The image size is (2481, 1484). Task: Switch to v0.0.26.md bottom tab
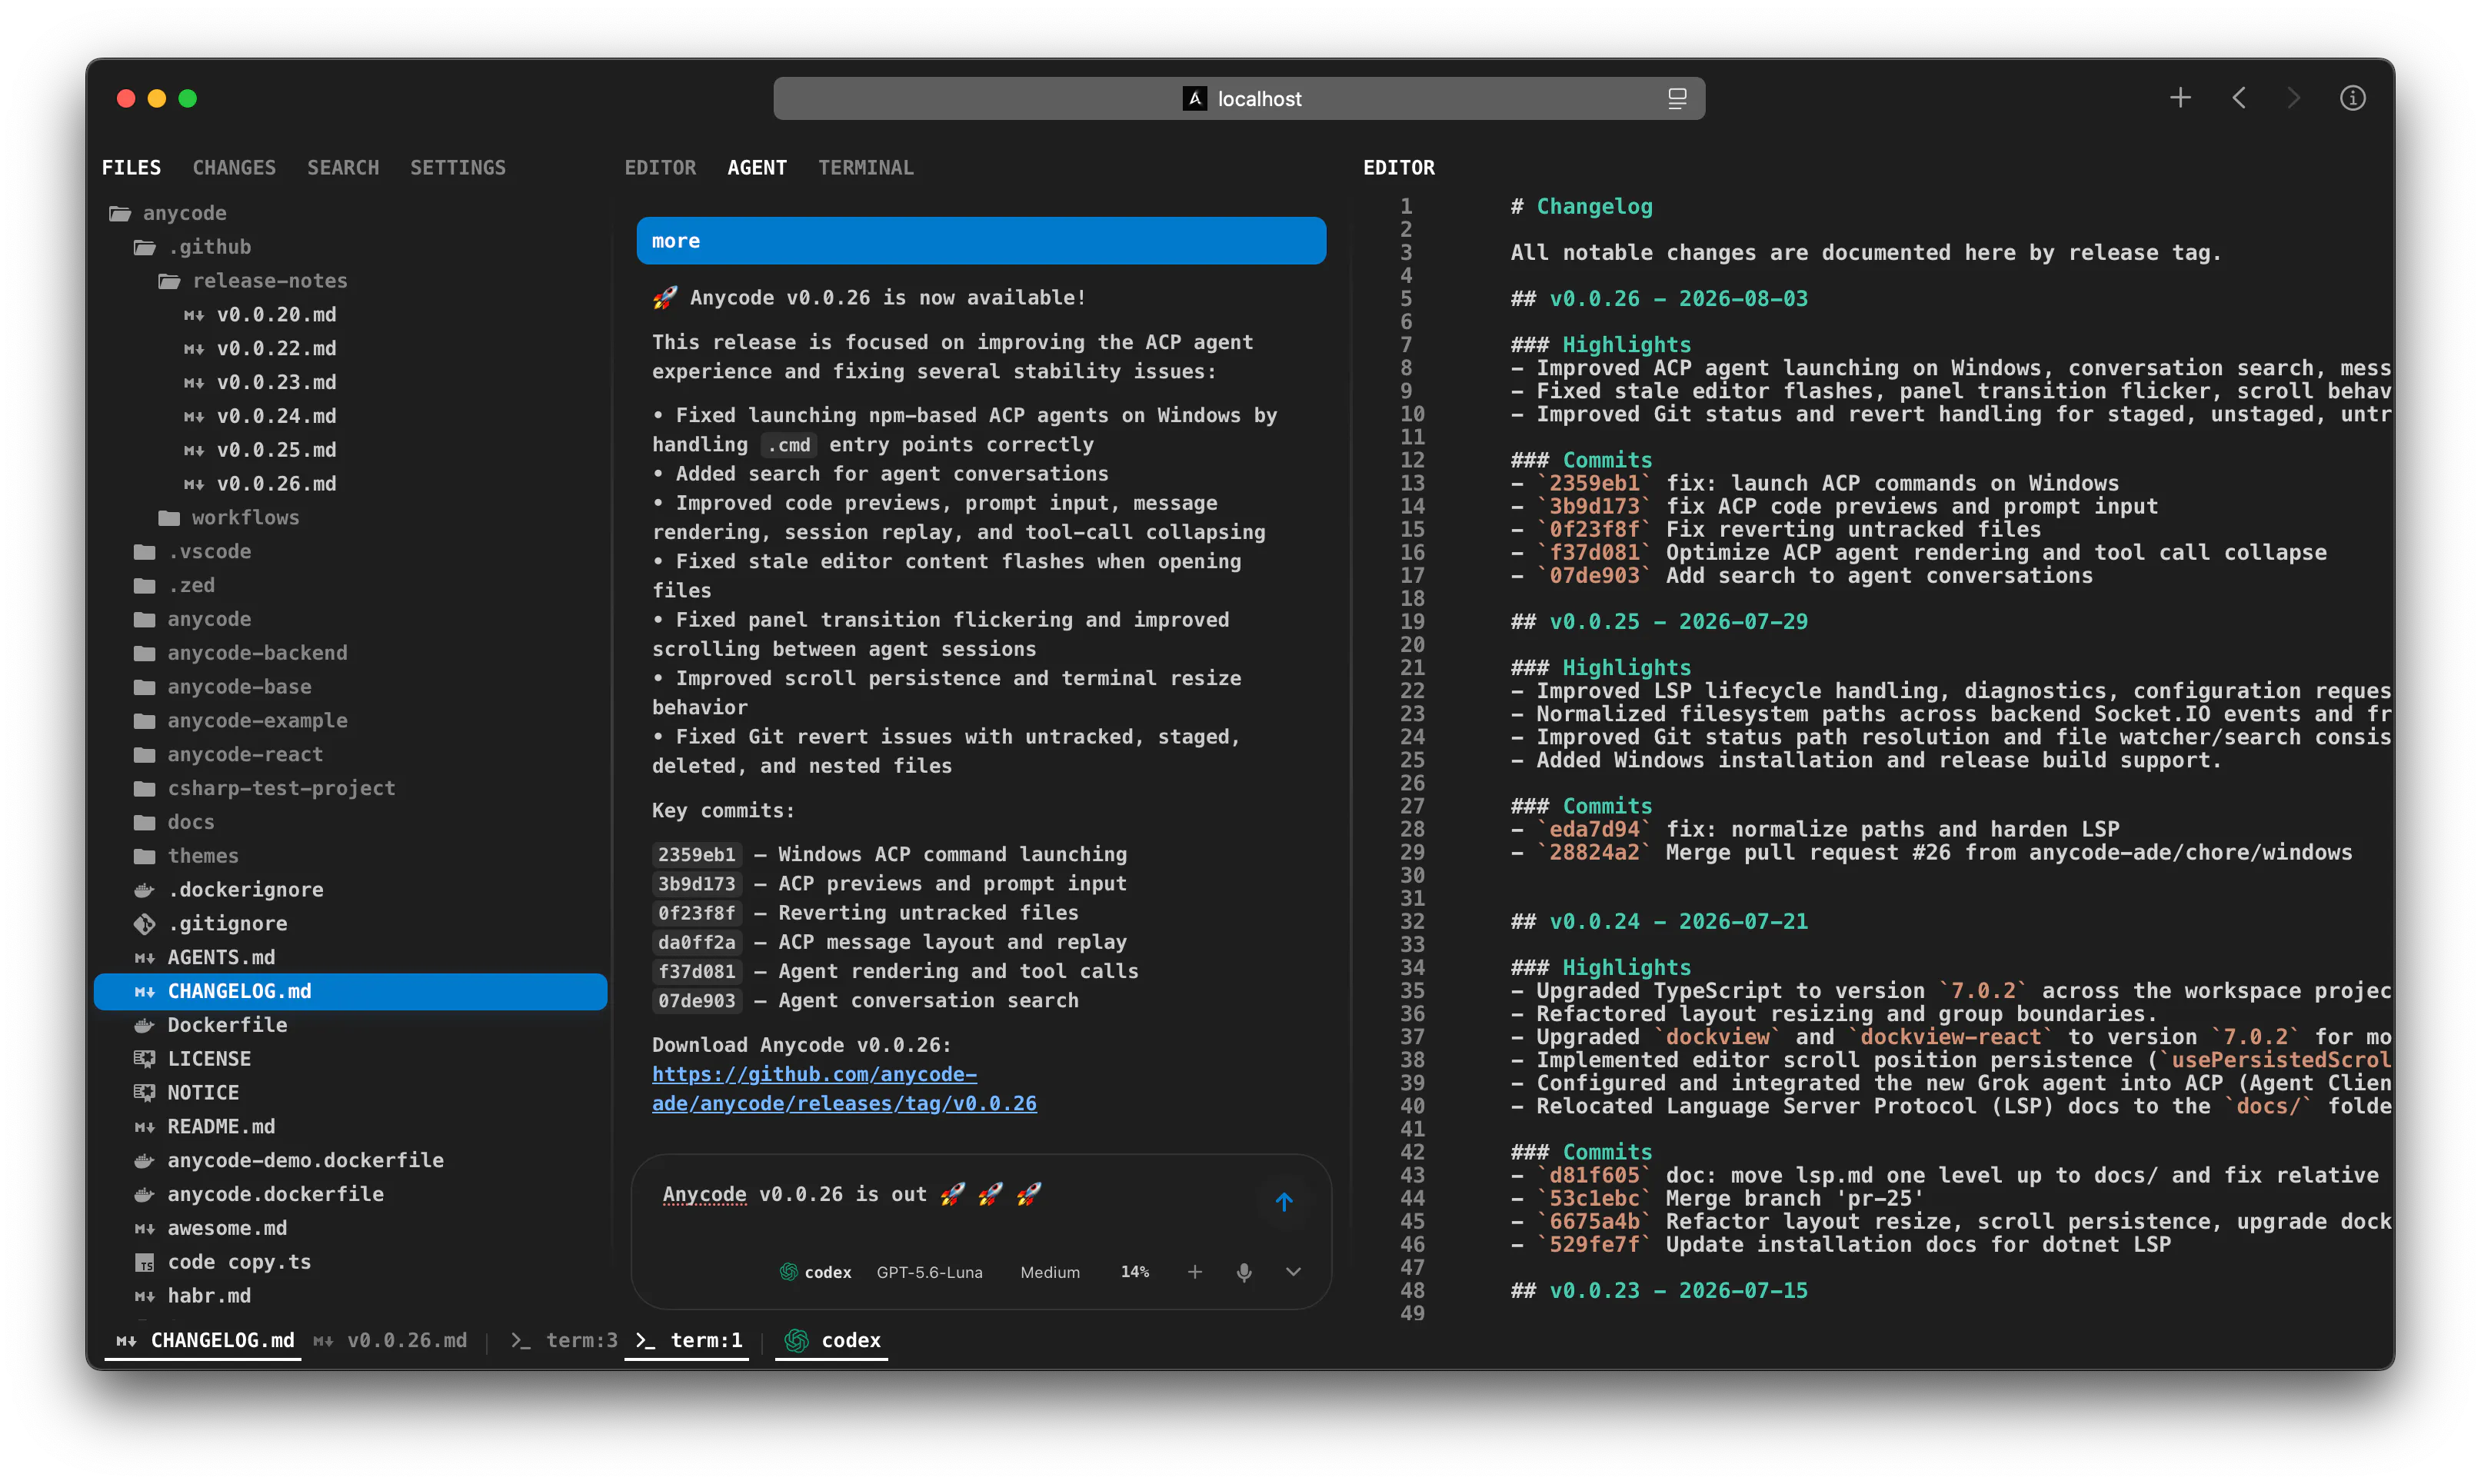(391, 1341)
